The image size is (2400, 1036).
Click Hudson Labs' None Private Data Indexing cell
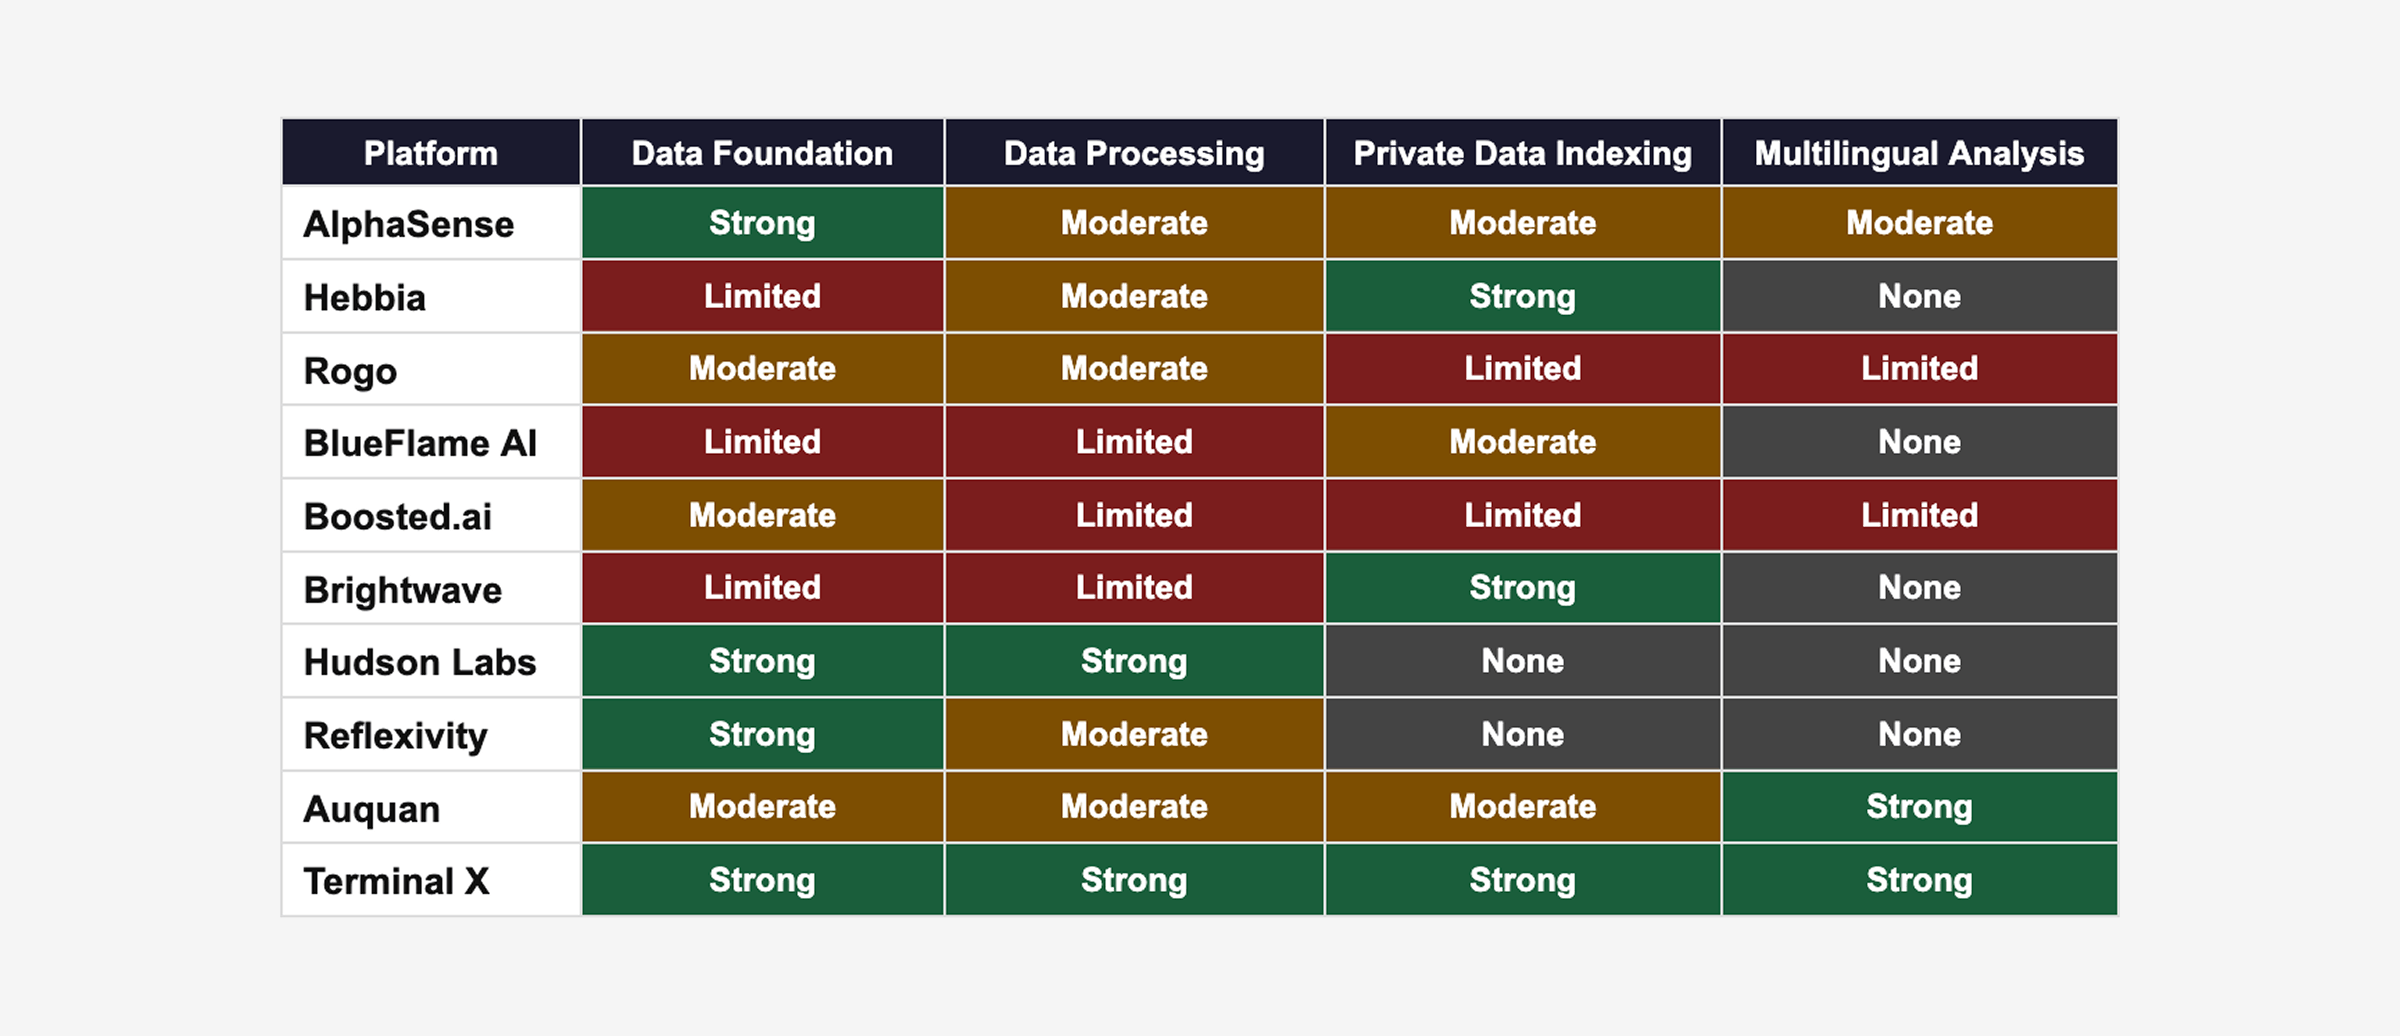click(x=1522, y=660)
